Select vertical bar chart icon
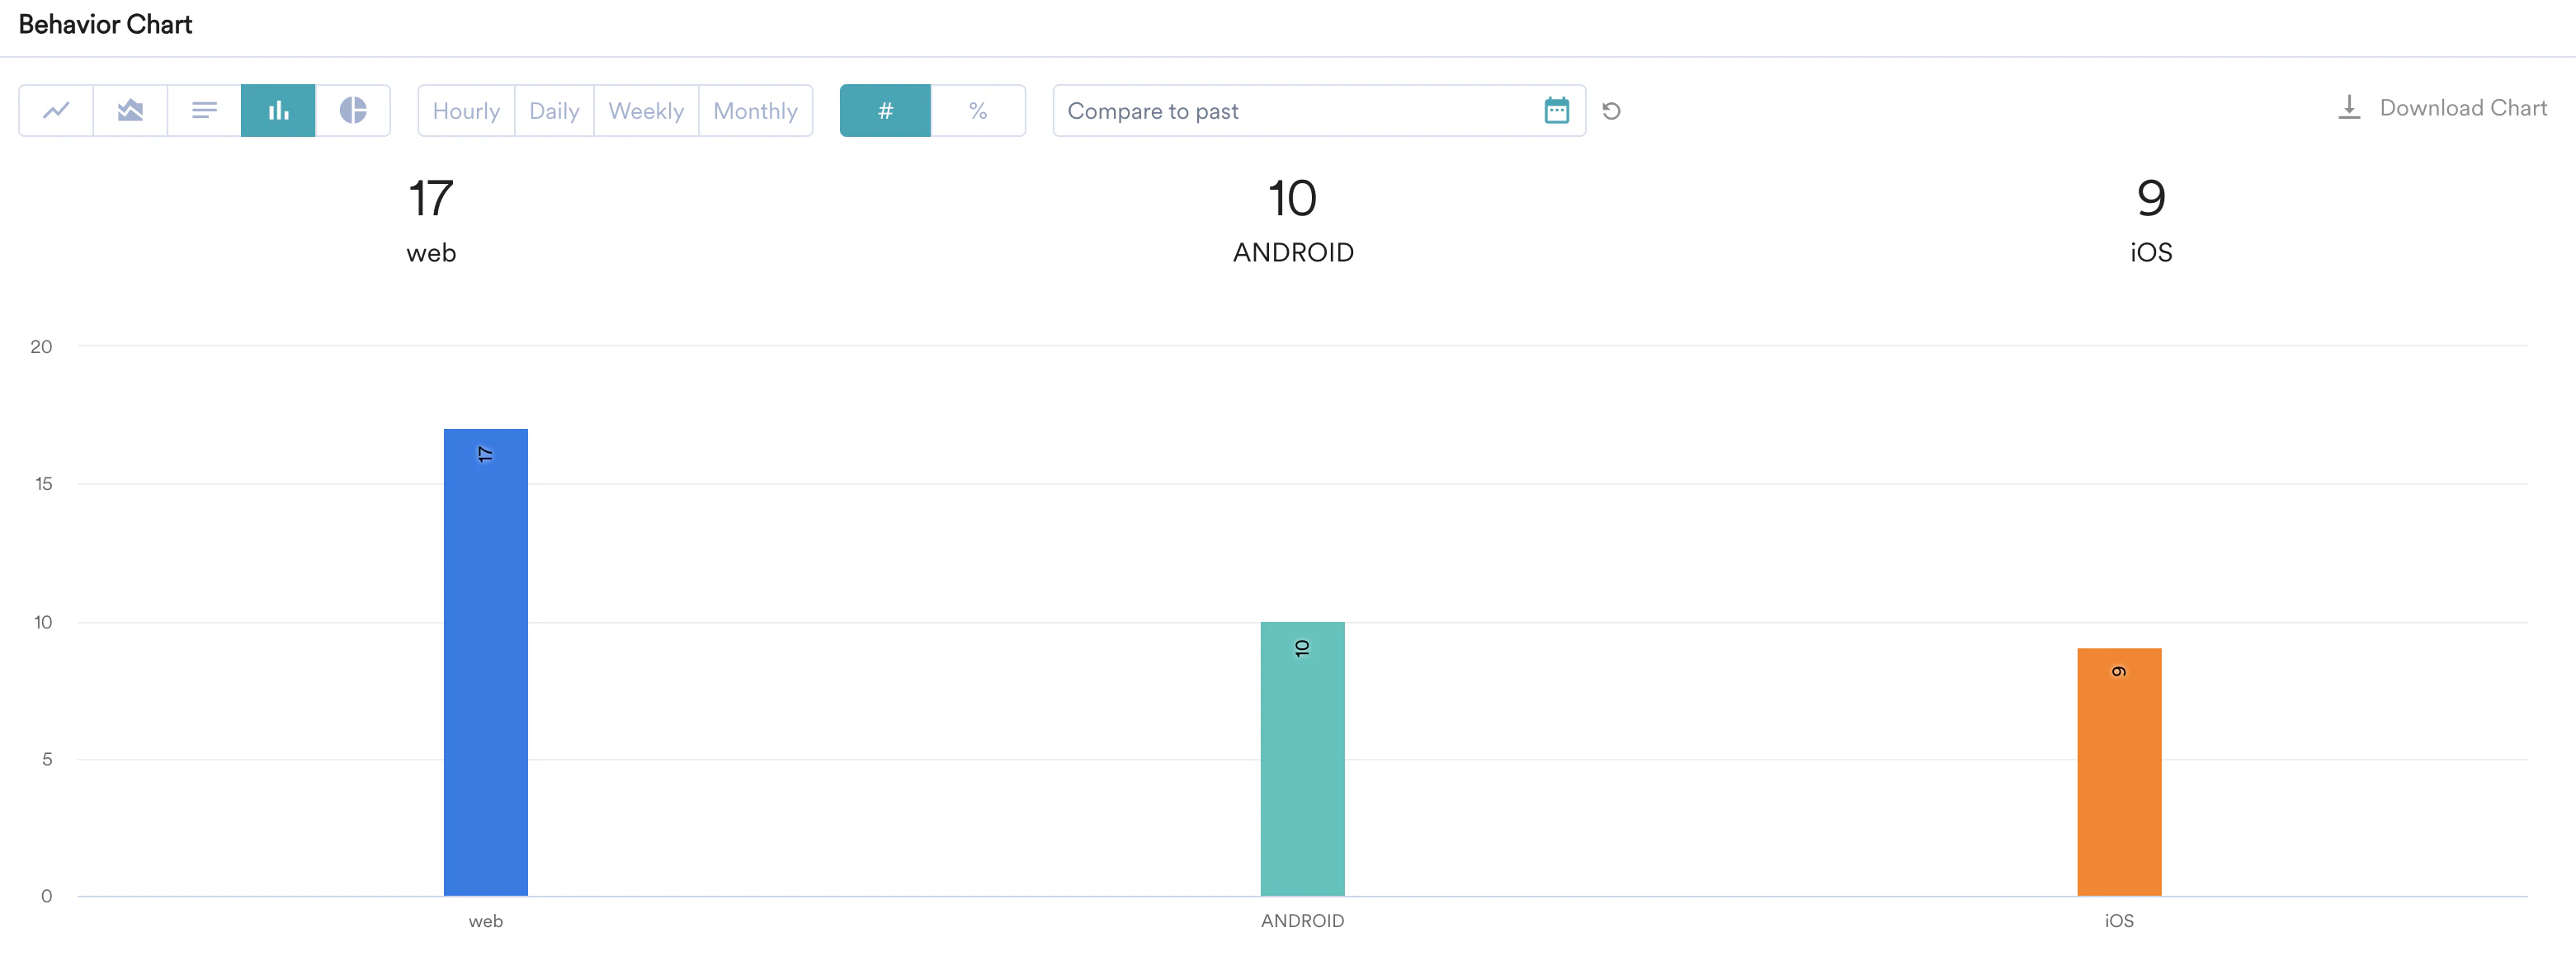 278,110
